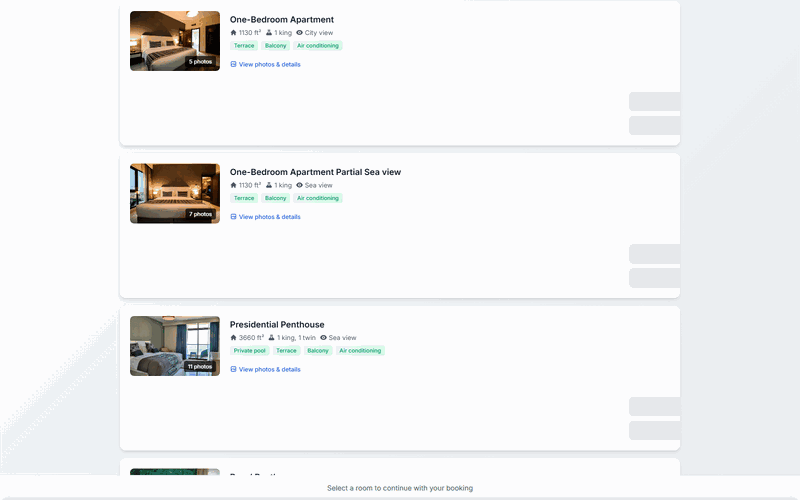Click the 1 king, 1 twin bed text
800x500 pixels.
[296, 338]
